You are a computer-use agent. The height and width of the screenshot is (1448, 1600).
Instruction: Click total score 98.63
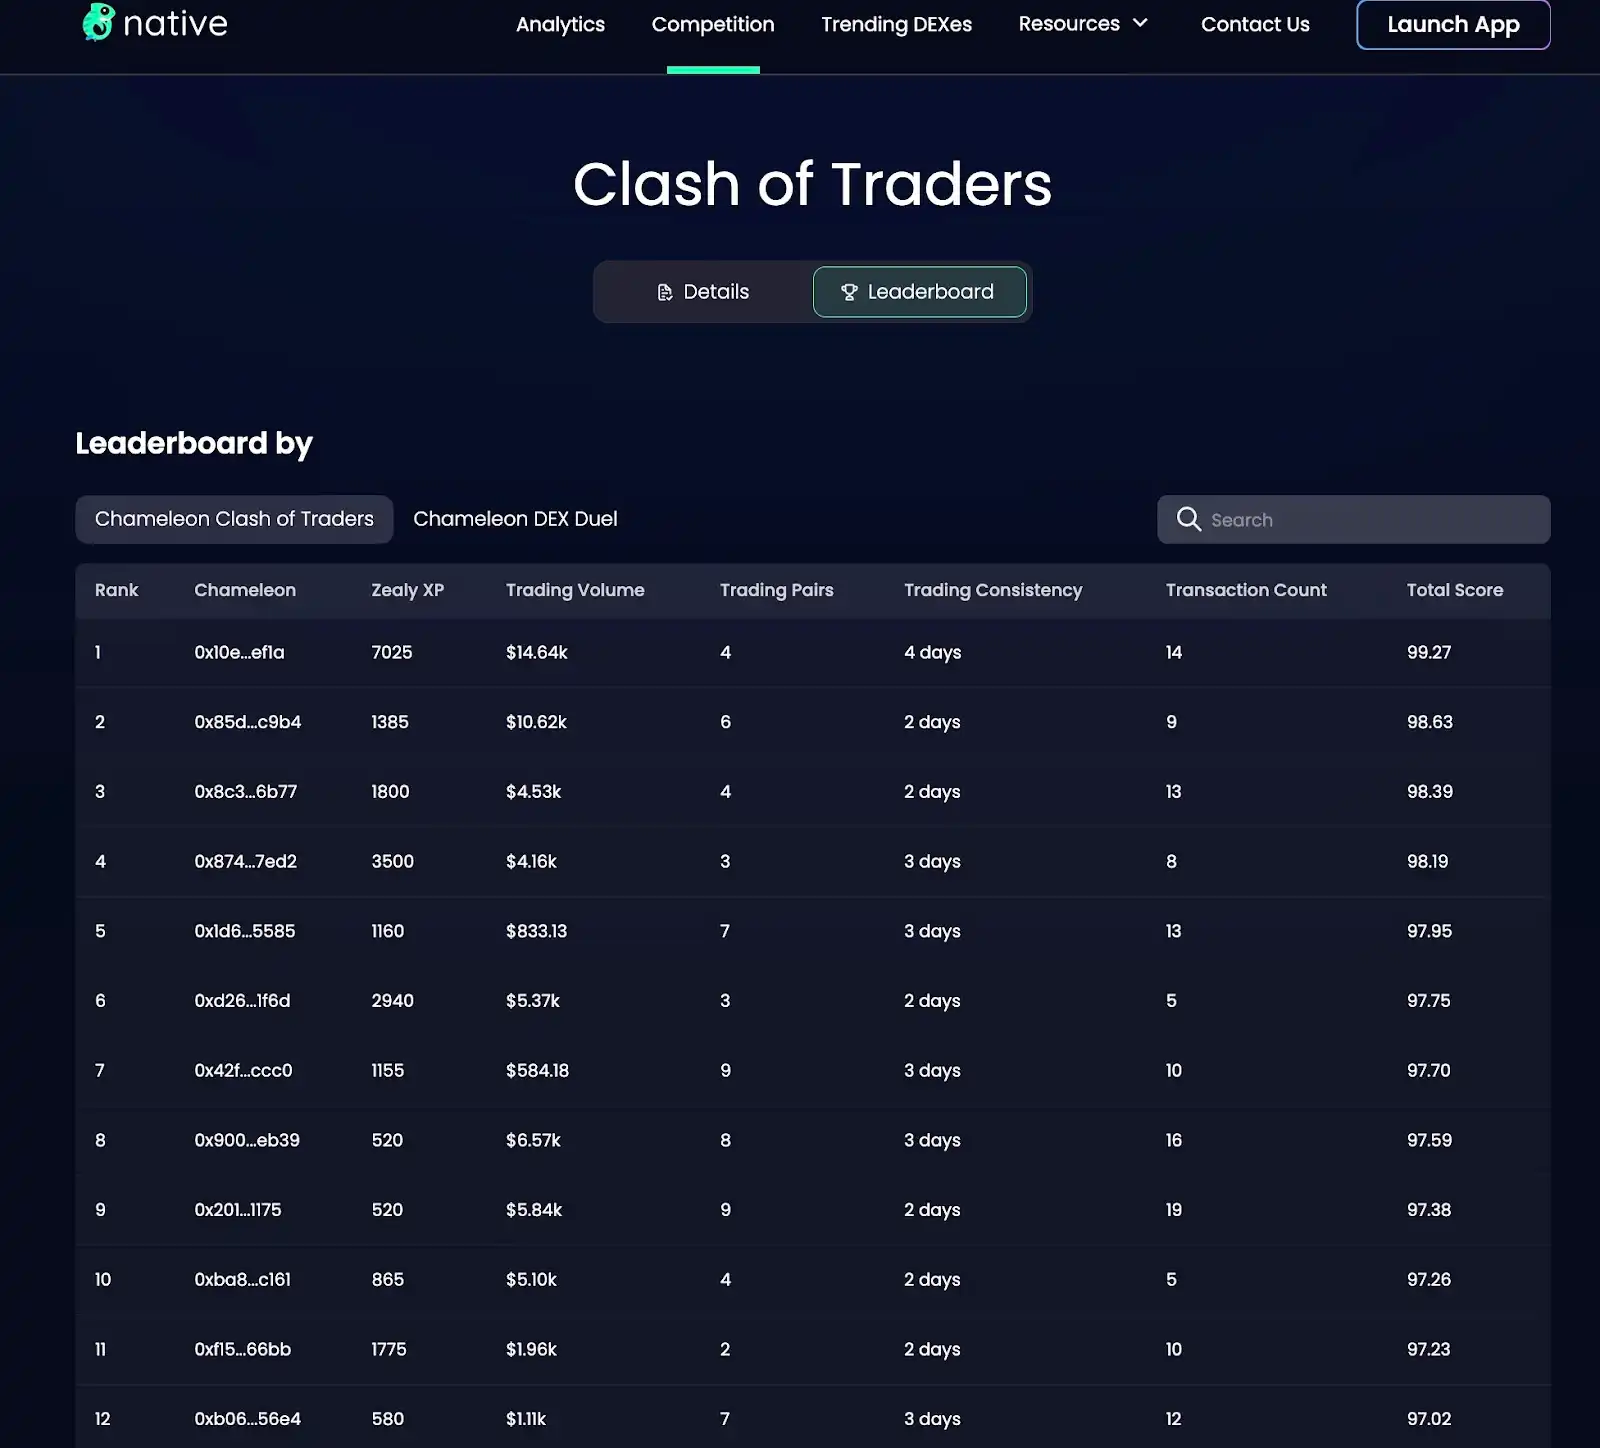click(1430, 722)
